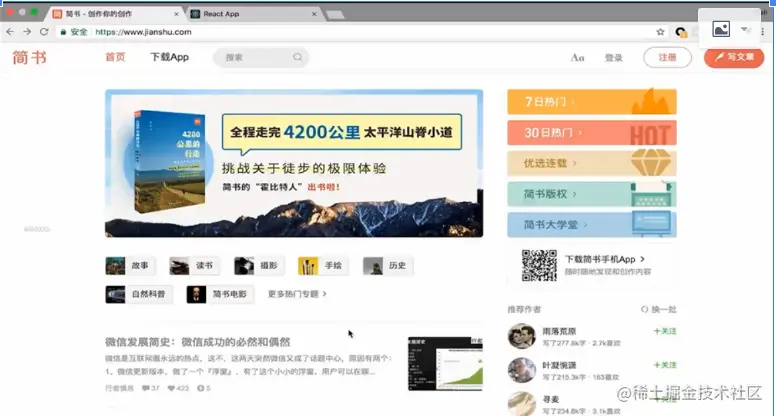Open the WeChat article thumbnail image
776x416 pixels.
445,364
